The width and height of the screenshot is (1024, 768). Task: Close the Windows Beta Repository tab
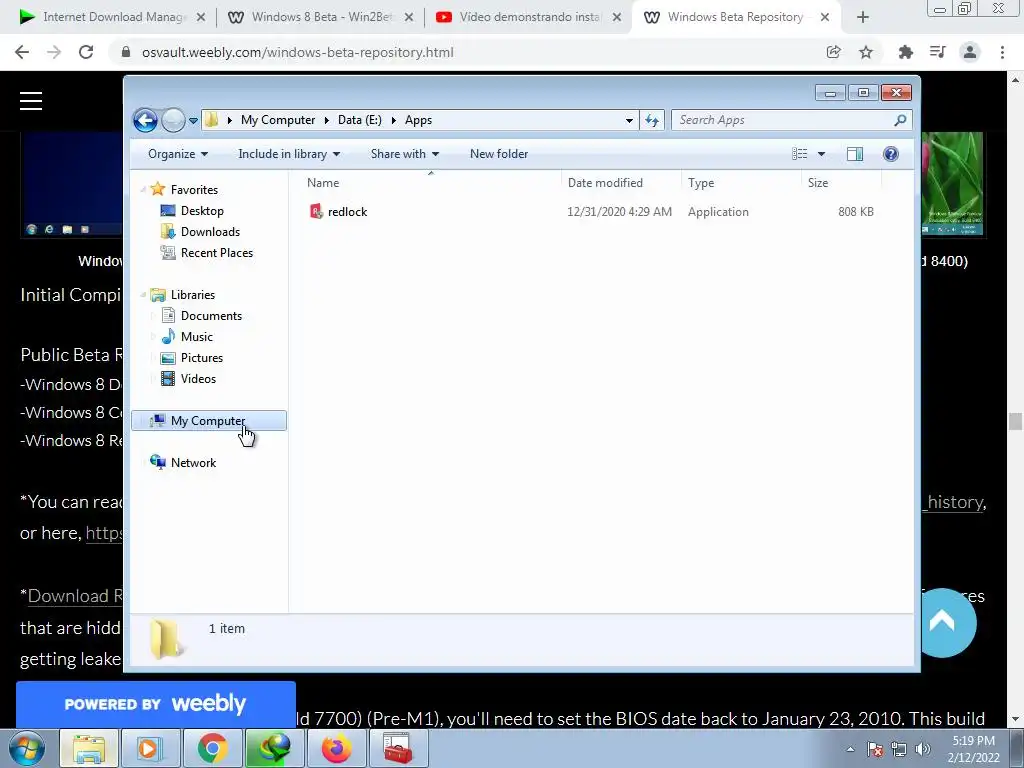825,18
